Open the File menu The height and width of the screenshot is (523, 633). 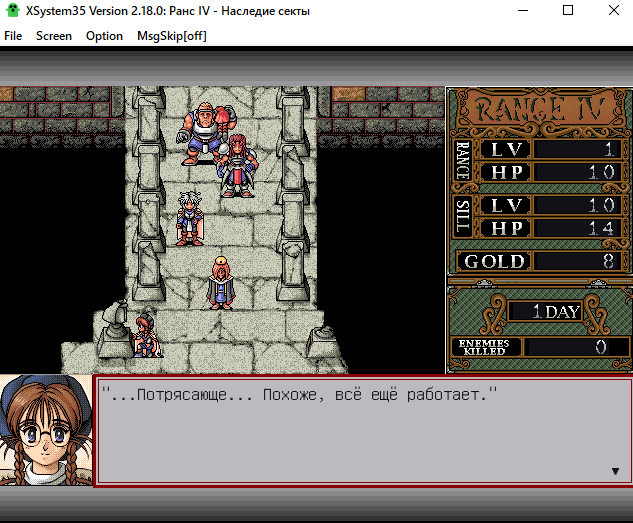pos(13,36)
